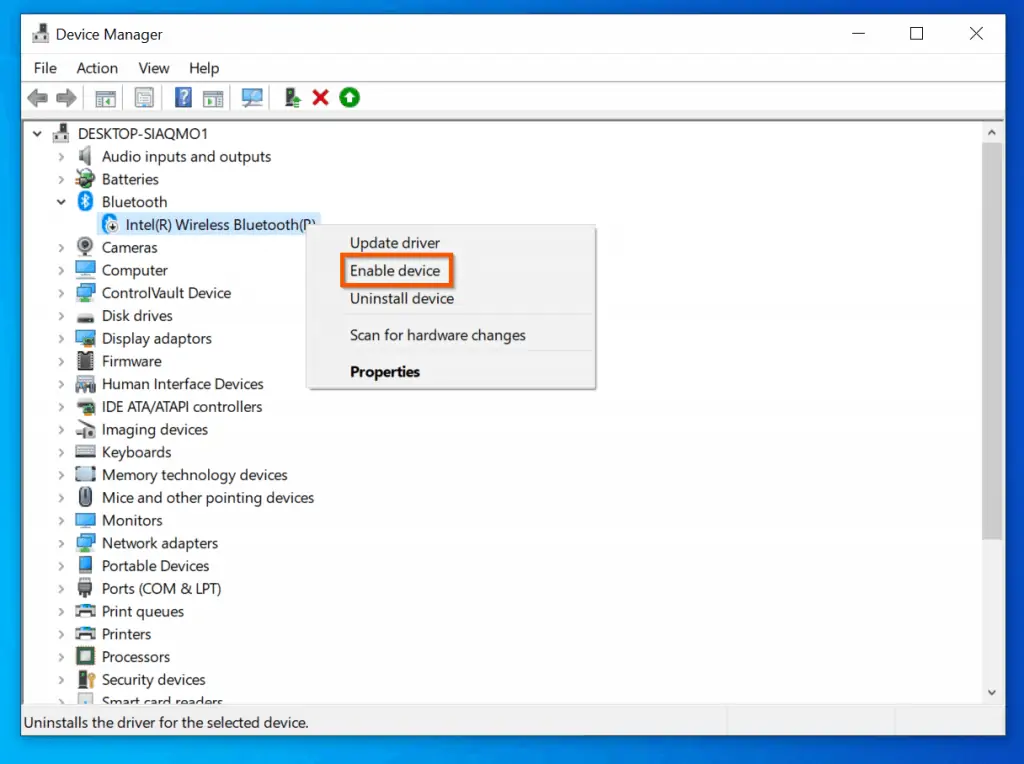Viewport: 1024px width, 764px height.
Task: Click the blue Help question mark icon
Action: tap(183, 98)
